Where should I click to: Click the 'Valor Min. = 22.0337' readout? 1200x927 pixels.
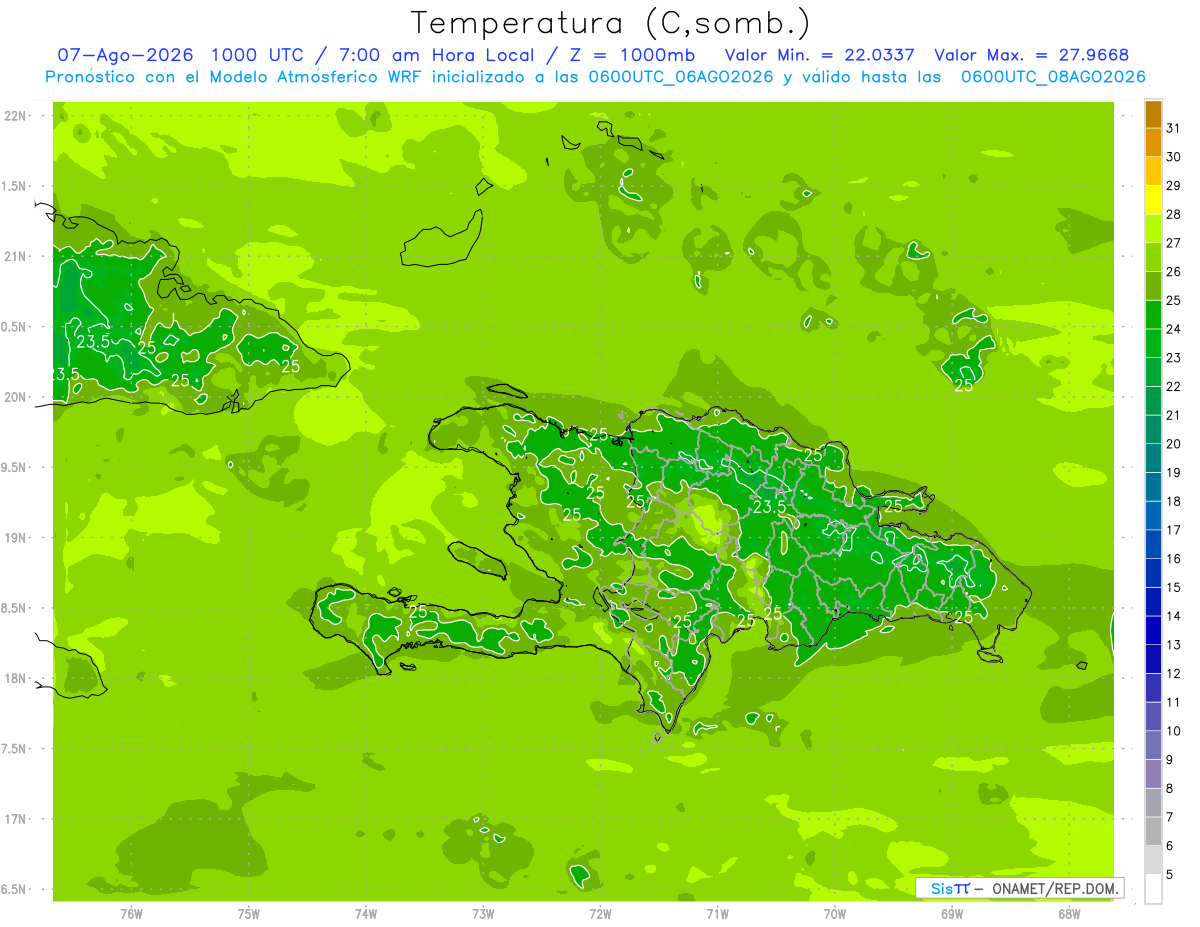click(820, 55)
